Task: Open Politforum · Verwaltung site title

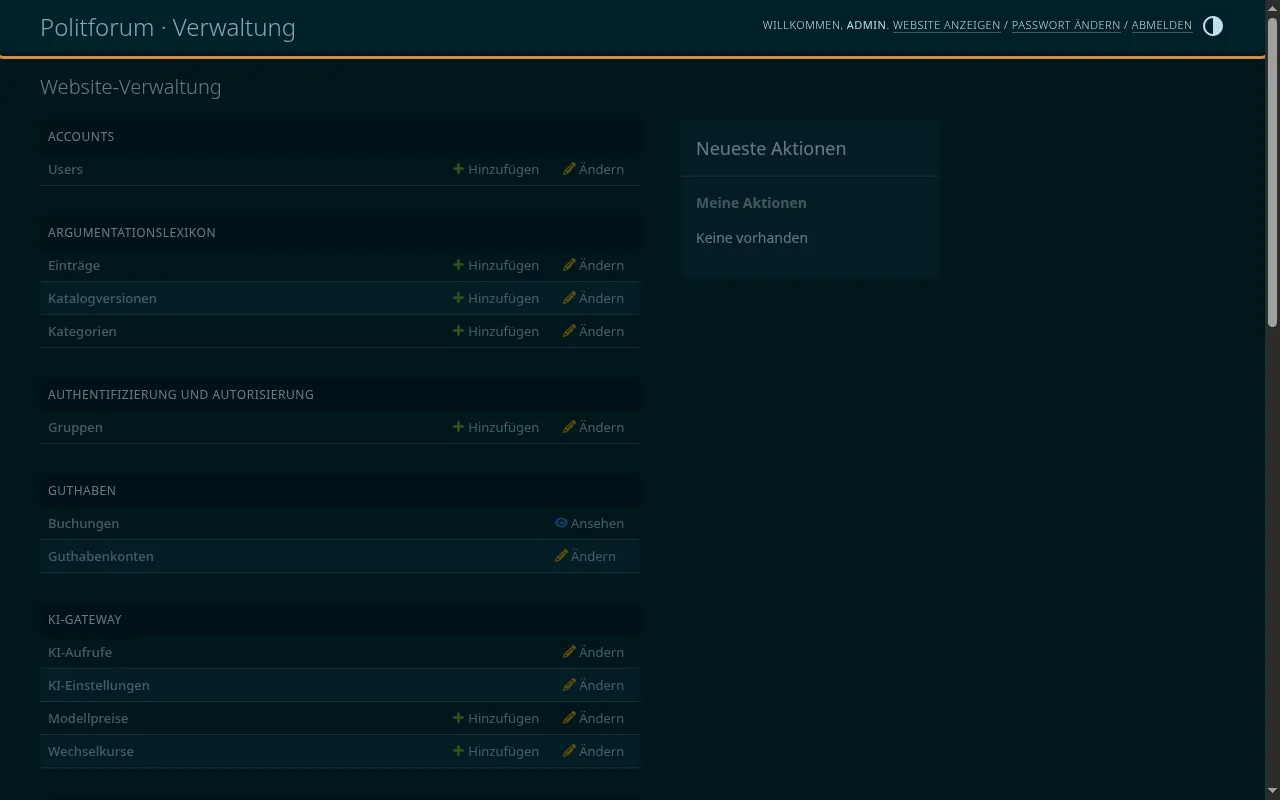Action: coord(168,28)
